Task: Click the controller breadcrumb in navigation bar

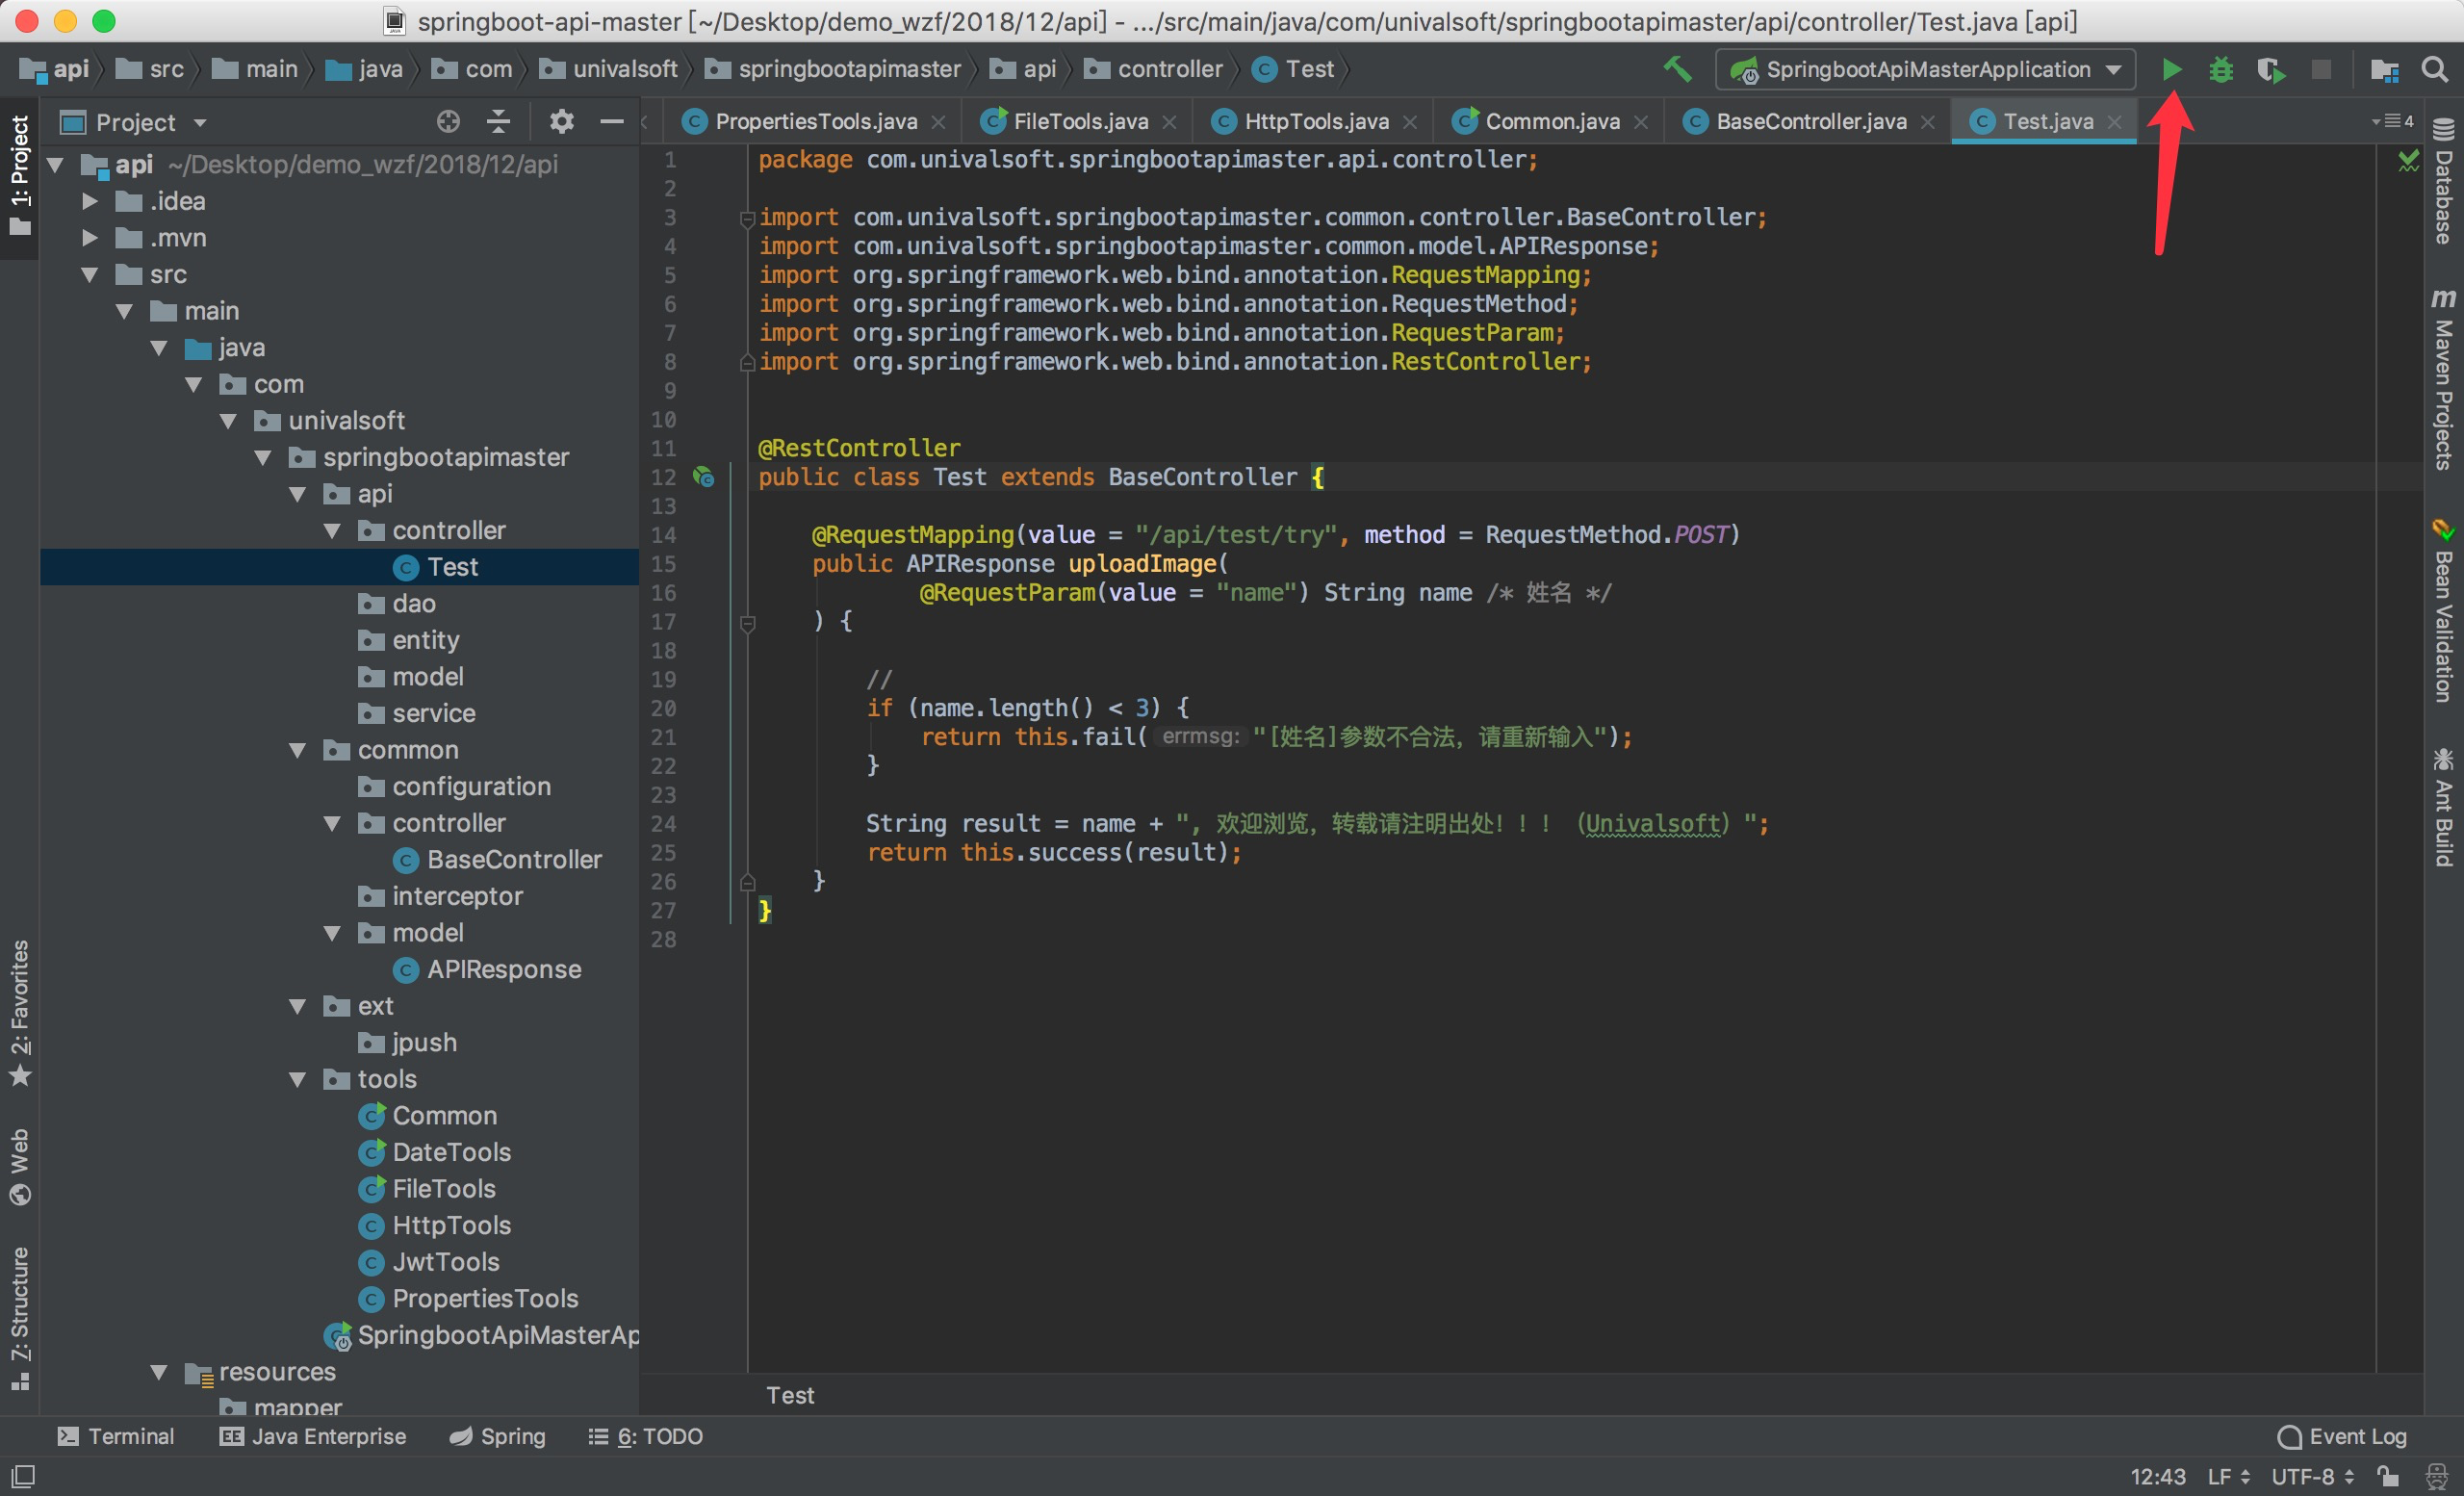Action: pos(1154,69)
